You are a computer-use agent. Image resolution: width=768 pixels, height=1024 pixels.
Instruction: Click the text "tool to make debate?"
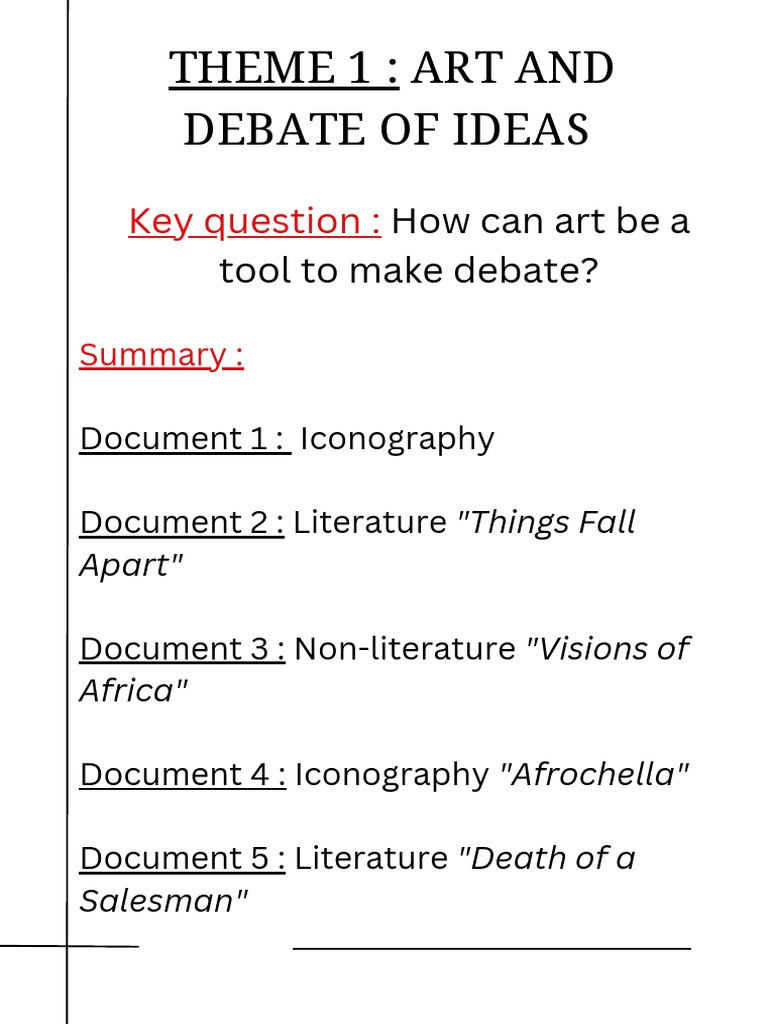click(408, 269)
